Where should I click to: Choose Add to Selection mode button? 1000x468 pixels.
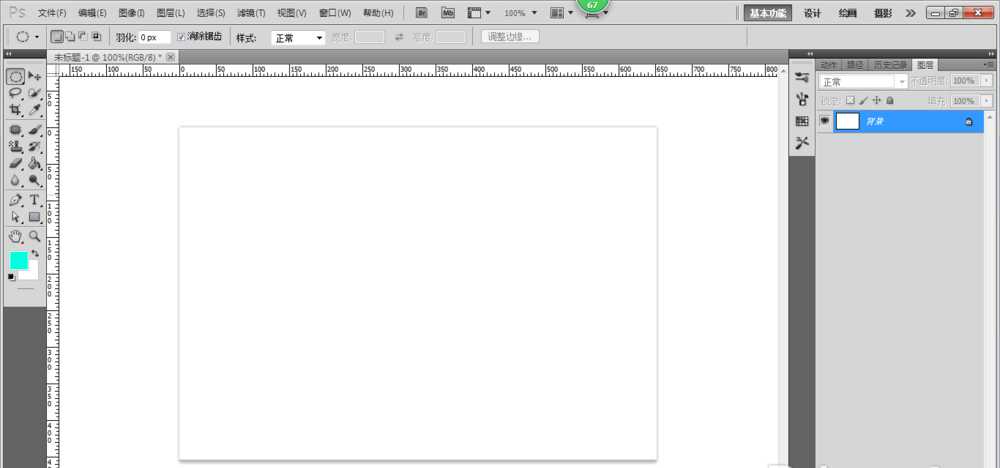pos(70,37)
